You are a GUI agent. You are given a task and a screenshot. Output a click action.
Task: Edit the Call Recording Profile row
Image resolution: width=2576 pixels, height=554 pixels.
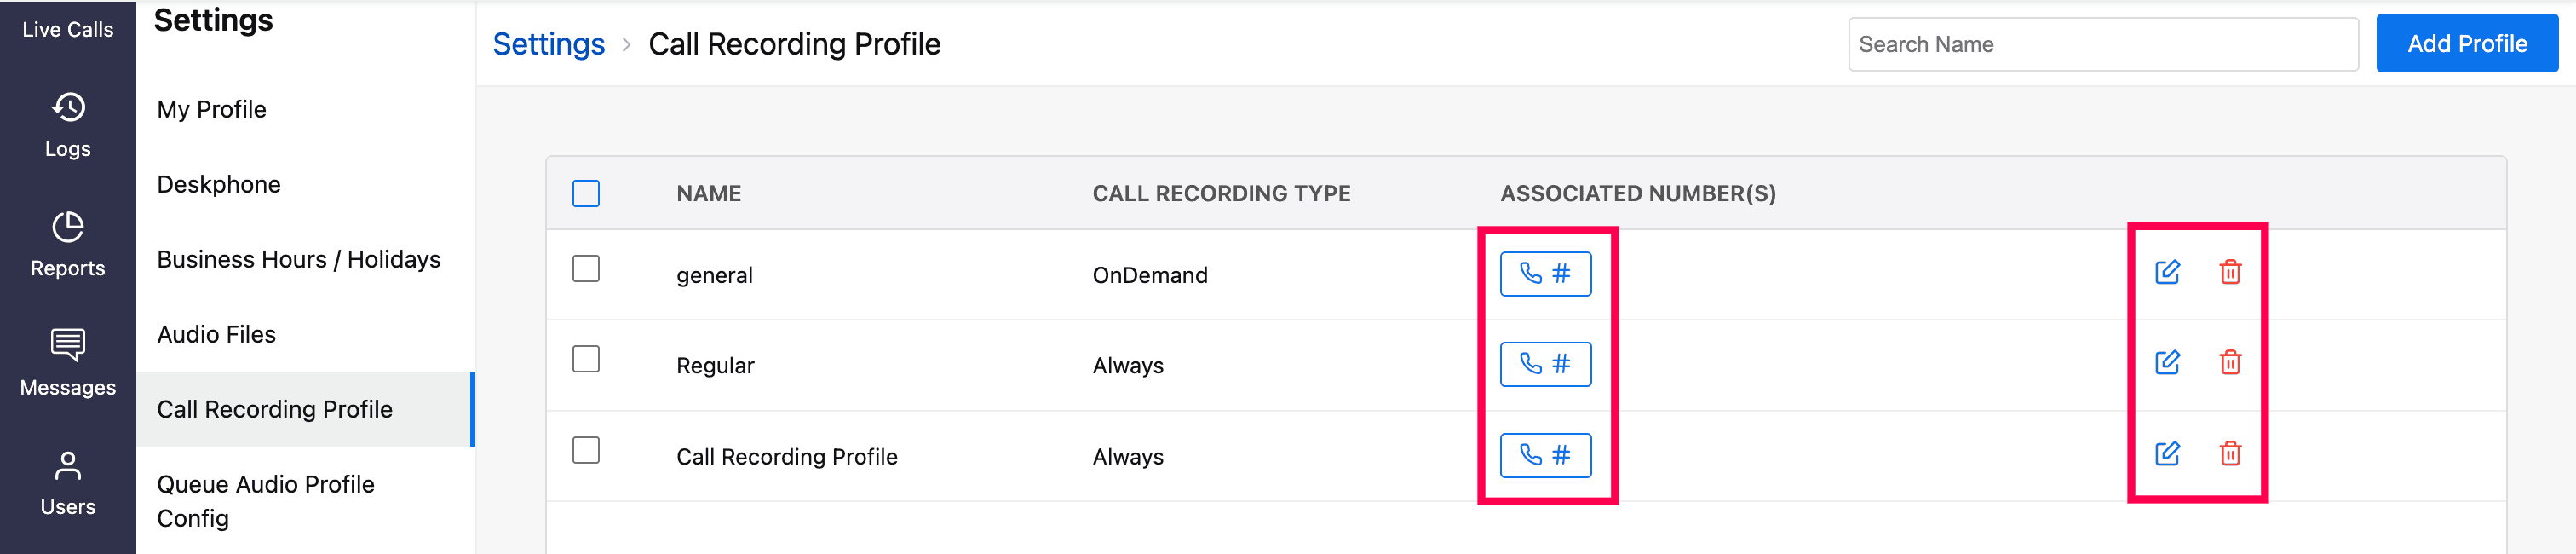coord(2167,454)
